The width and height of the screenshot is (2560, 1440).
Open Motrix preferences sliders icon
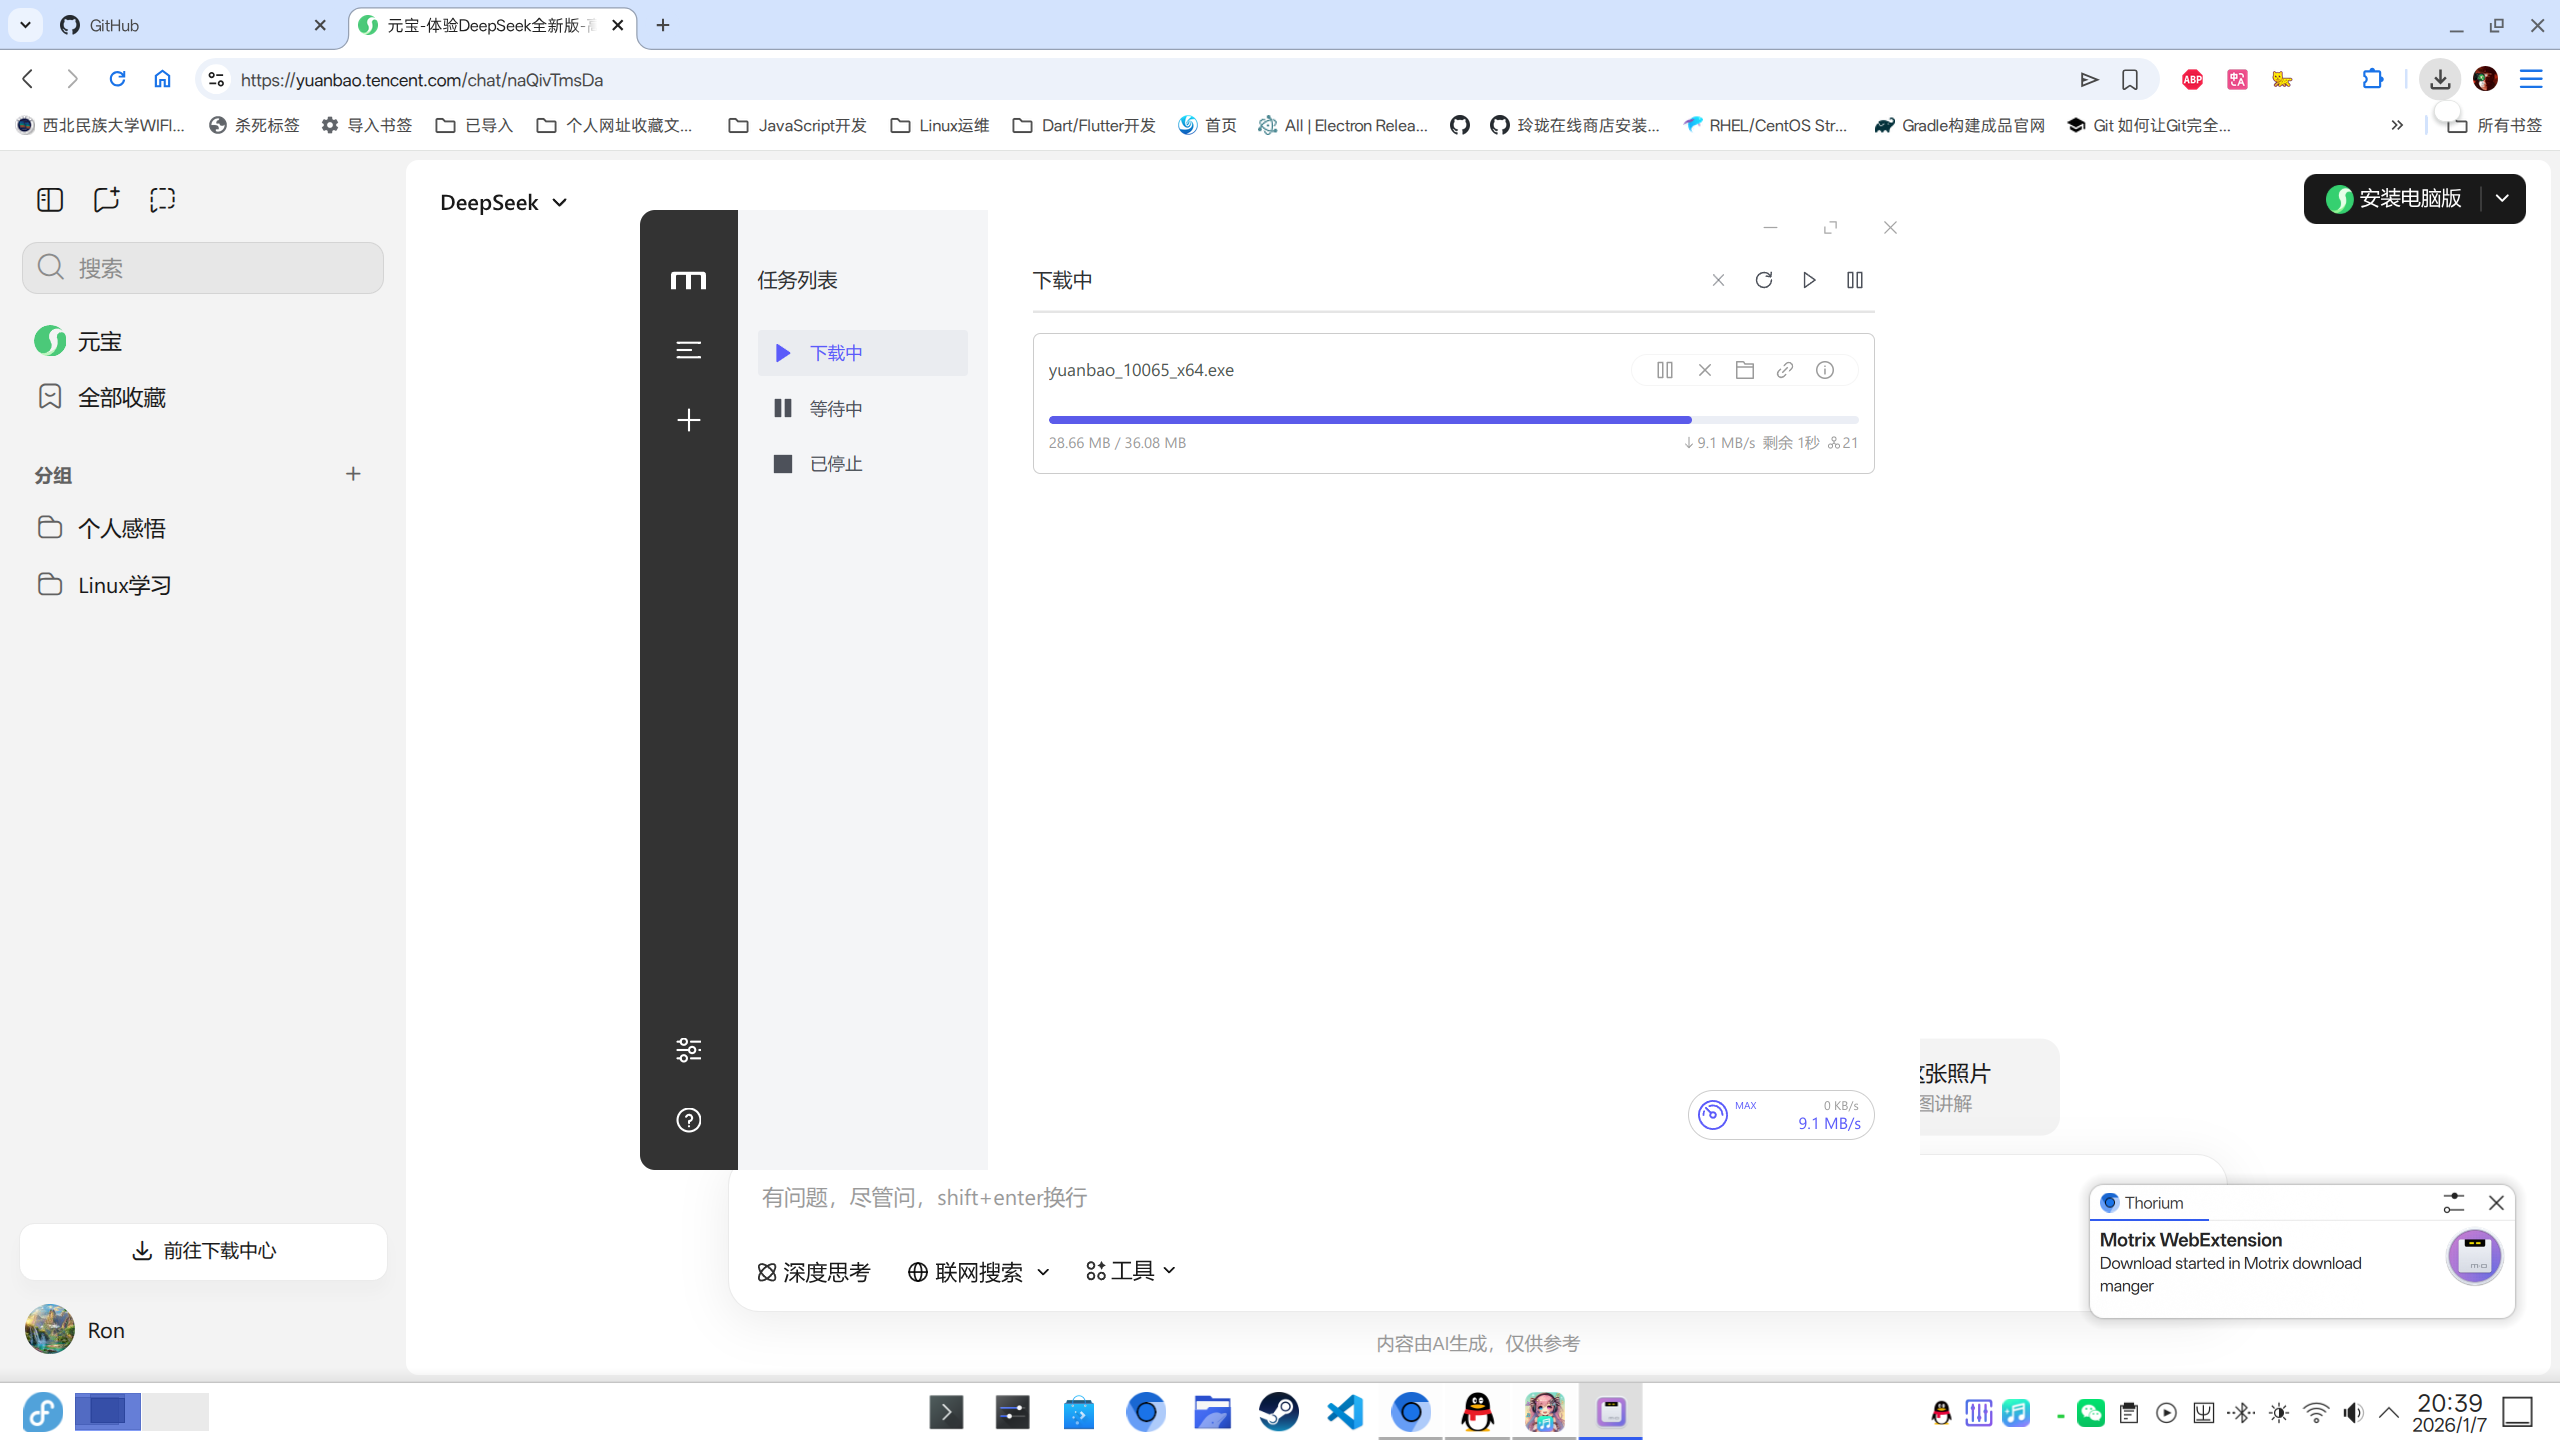click(688, 1050)
